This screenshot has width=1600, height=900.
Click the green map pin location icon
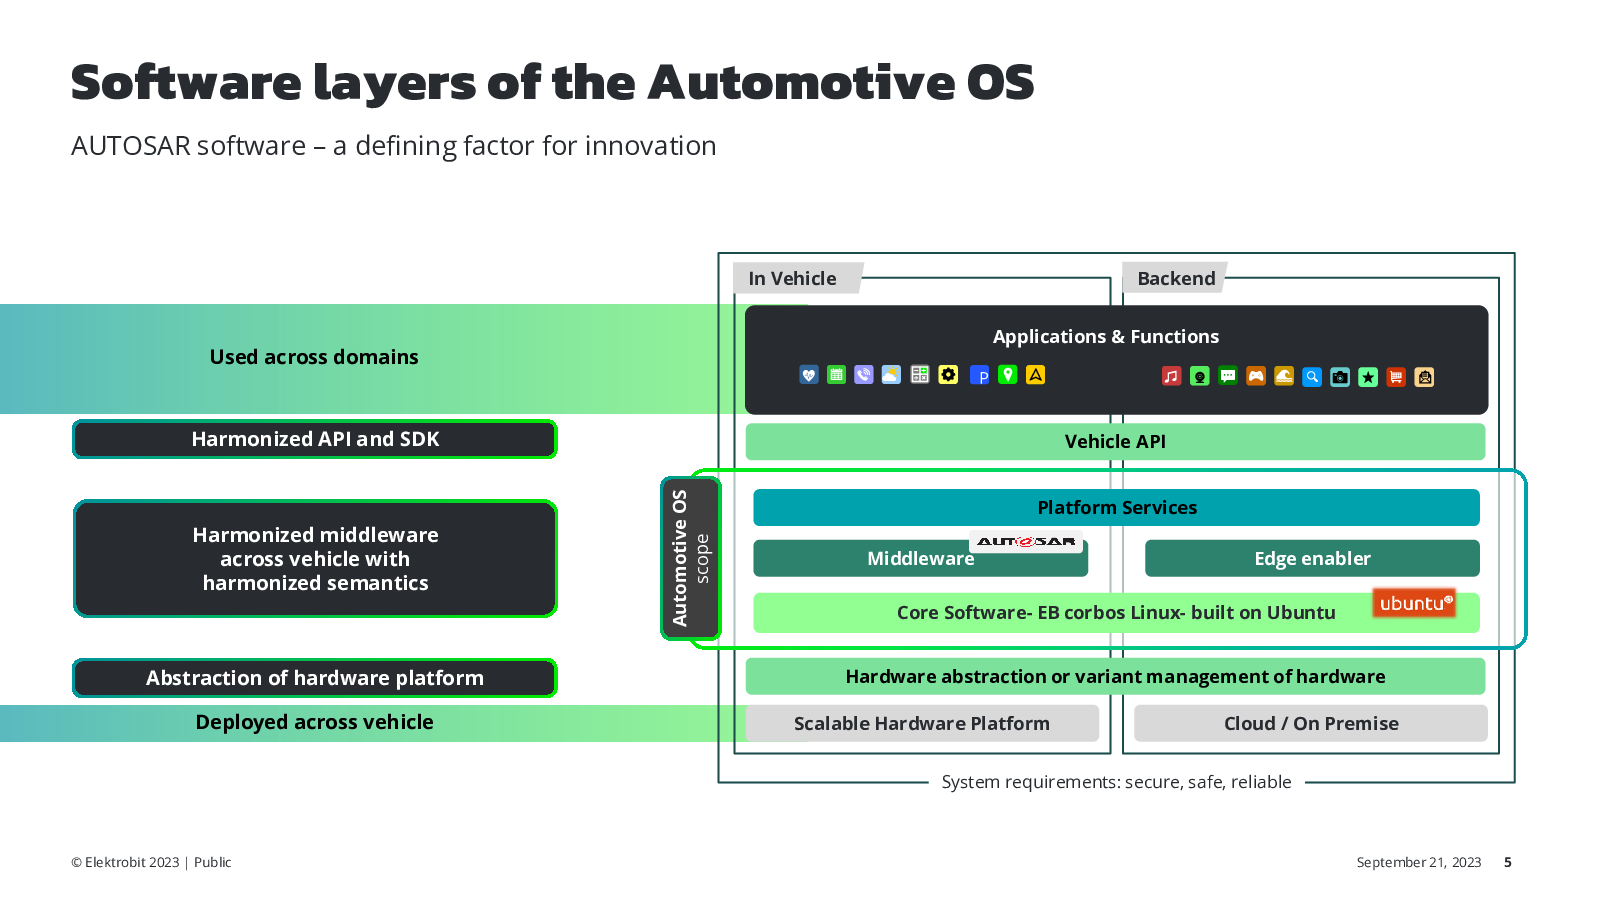[1008, 375]
